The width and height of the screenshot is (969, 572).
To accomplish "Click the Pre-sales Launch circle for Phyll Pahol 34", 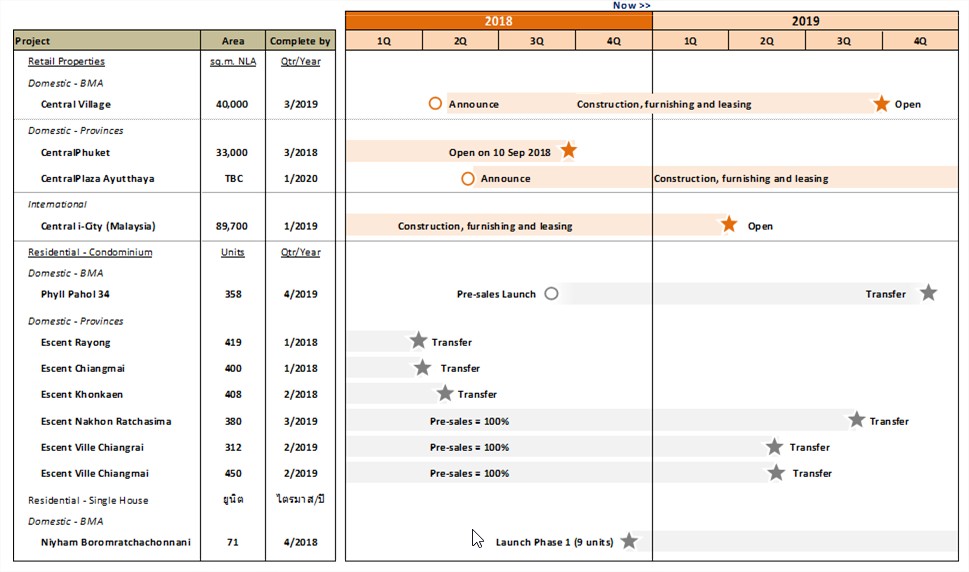I will 551,293.
